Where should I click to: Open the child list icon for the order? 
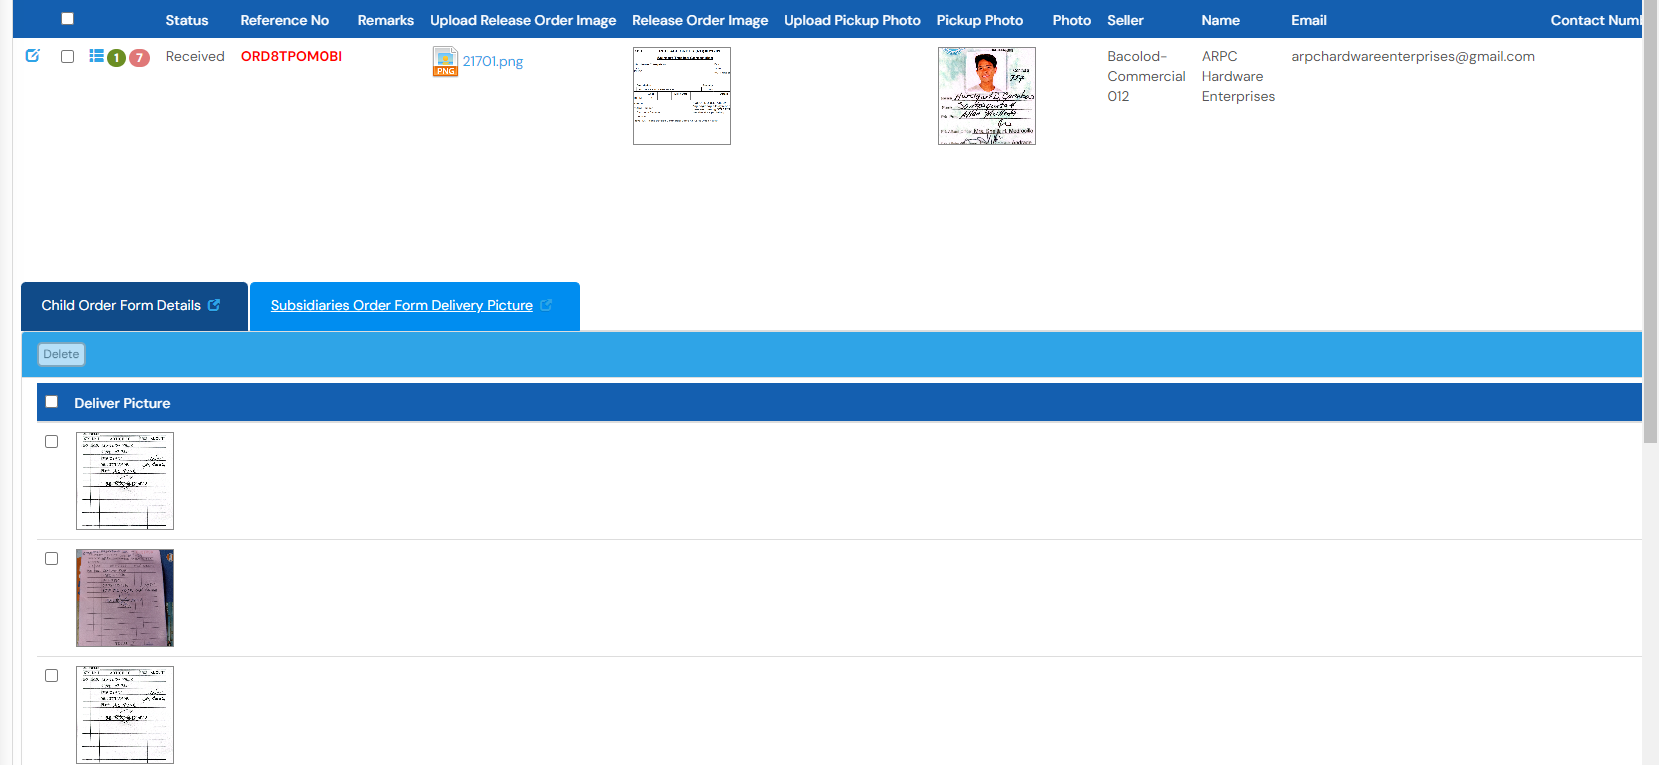(x=96, y=56)
